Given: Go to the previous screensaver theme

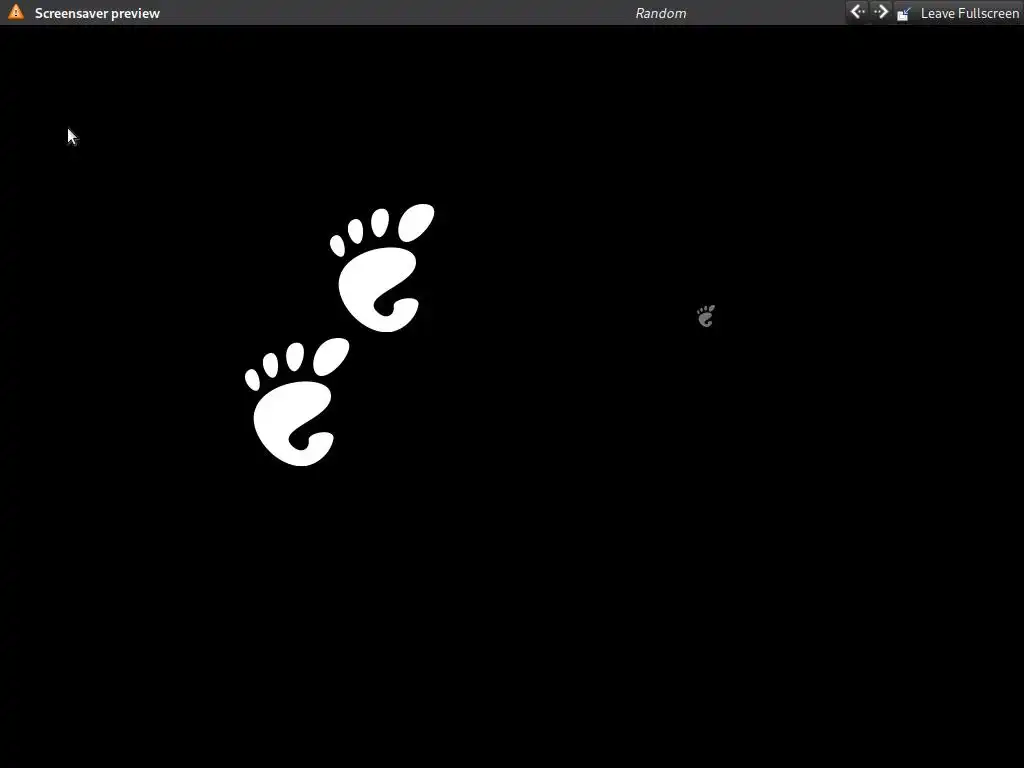Looking at the screenshot, I should (857, 12).
